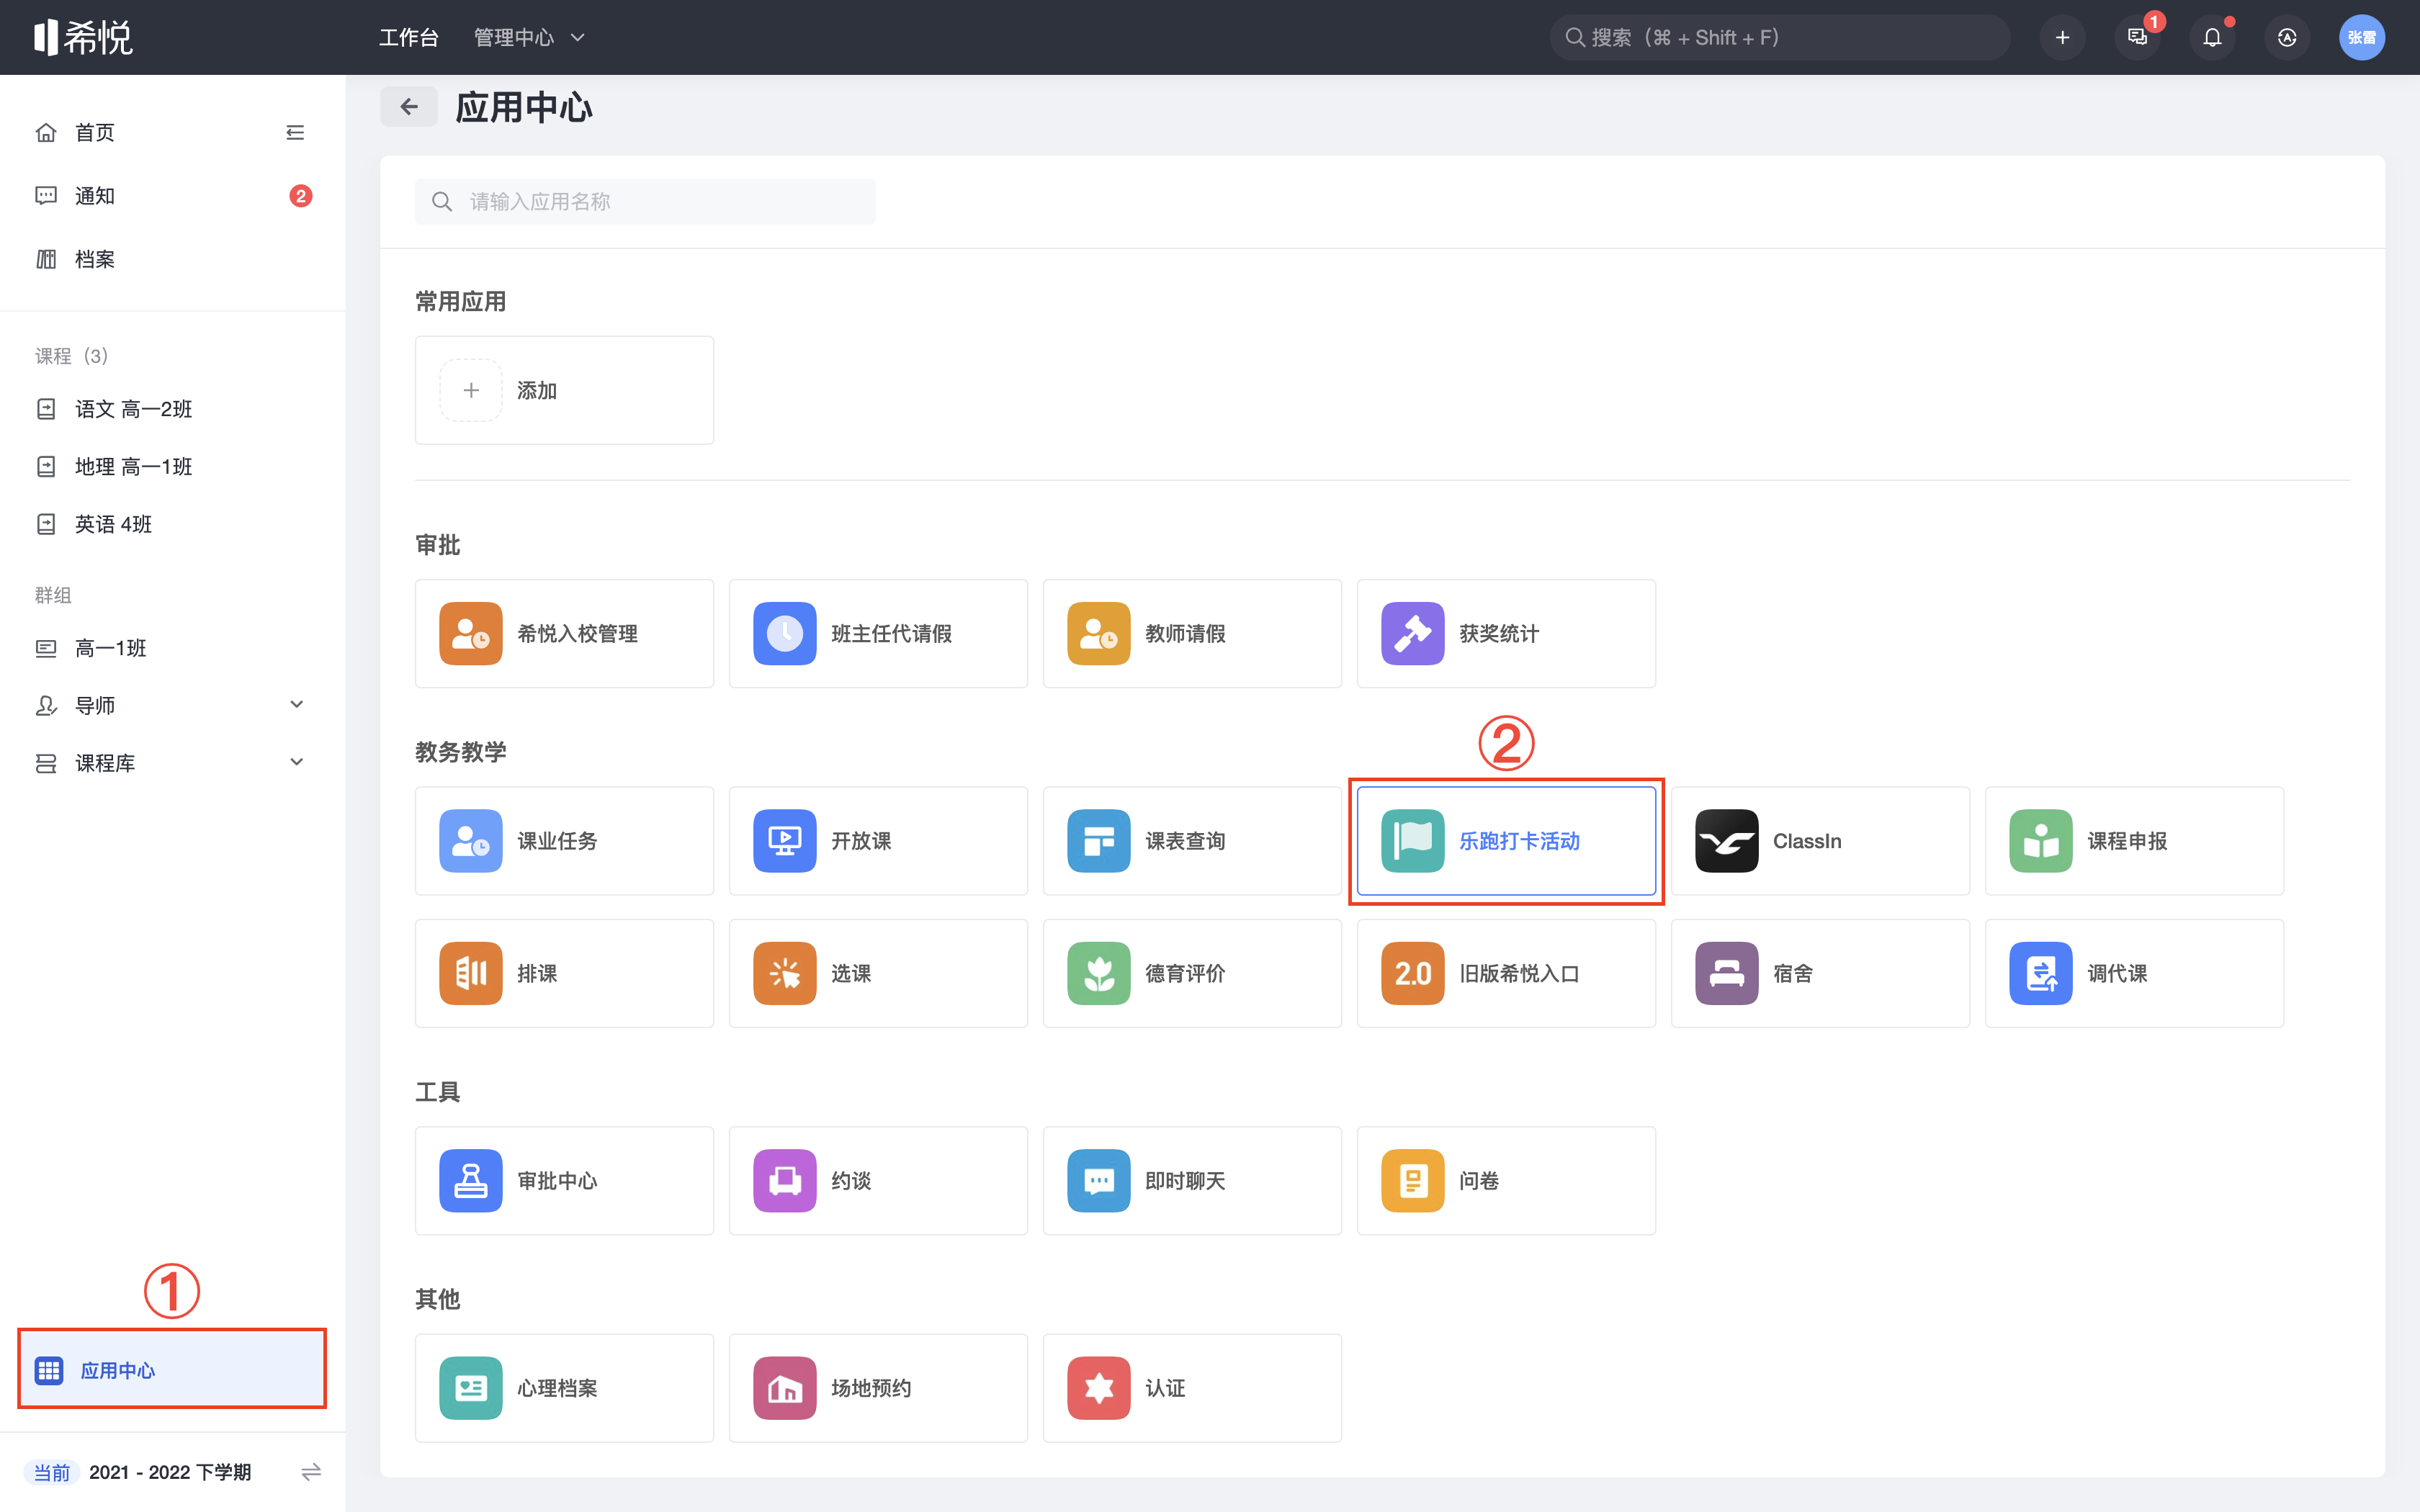Image resolution: width=2420 pixels, height=1512 pixels.
Task: Open the 即时聊天 app
Action: click(x=1192, y=1180)
